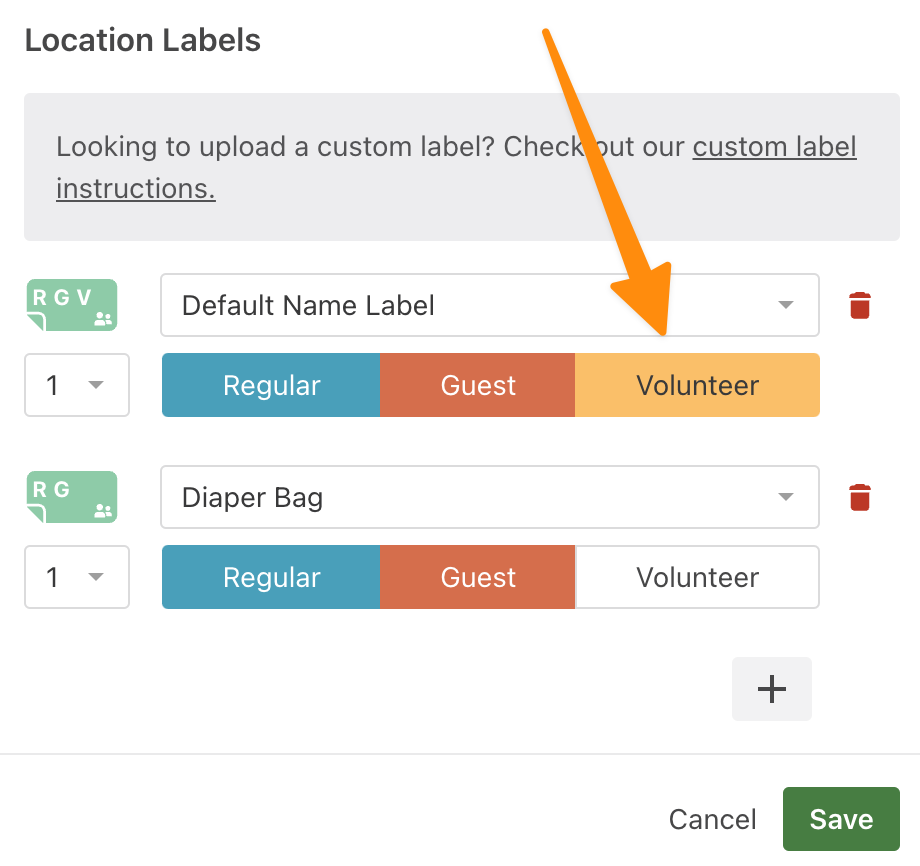
Task: Click the RGV label icon
Action: (x=72, y=305)
